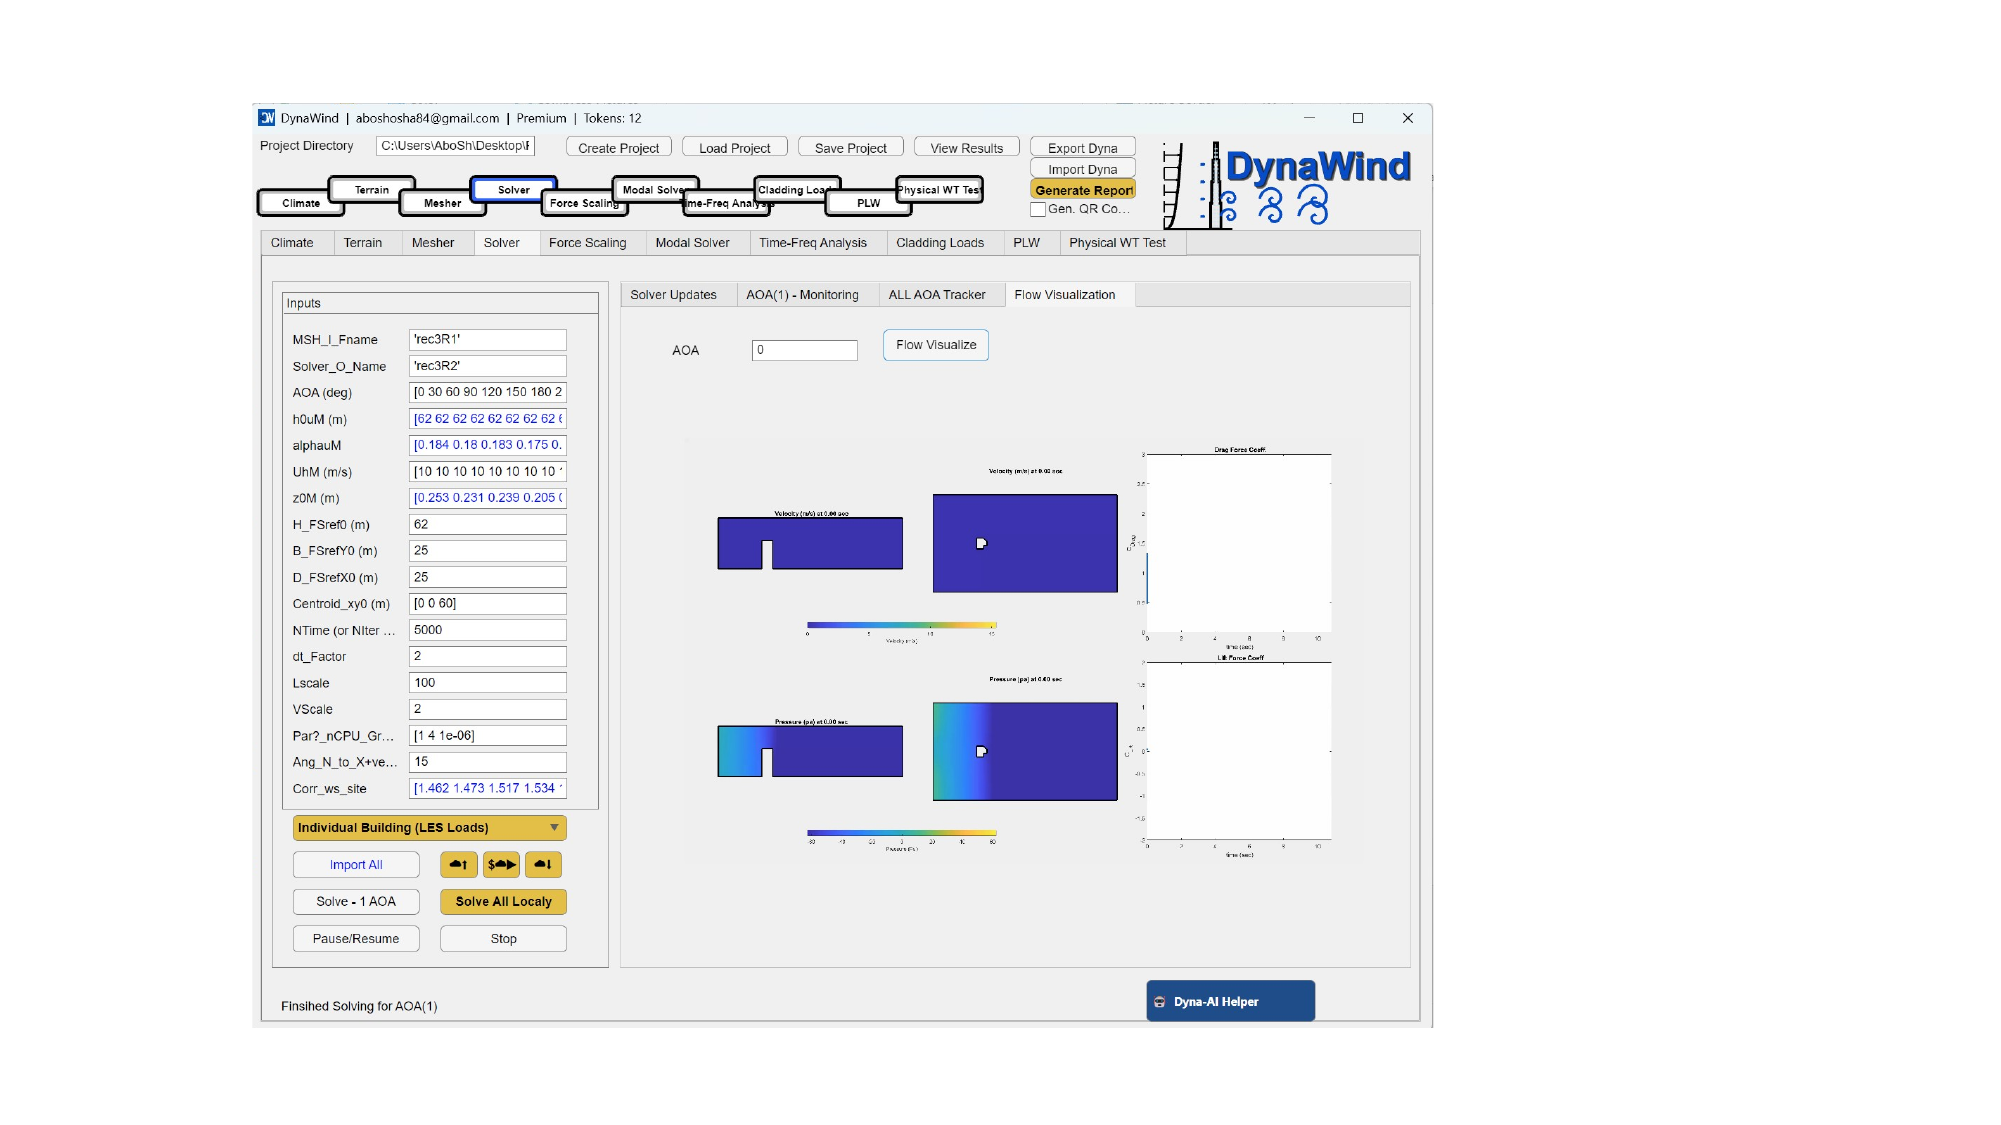Click the Mesher workflow step box
2001x1125 pixels.
point(441,203)
